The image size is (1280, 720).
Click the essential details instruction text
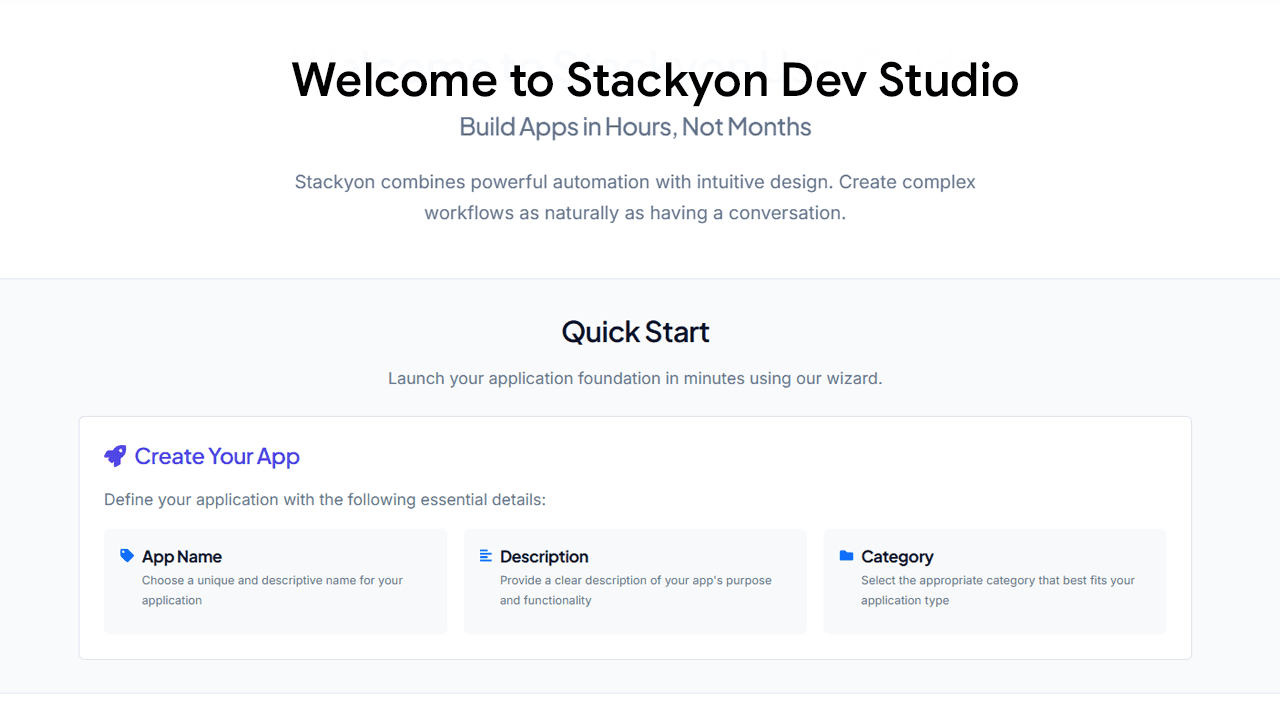325,499
